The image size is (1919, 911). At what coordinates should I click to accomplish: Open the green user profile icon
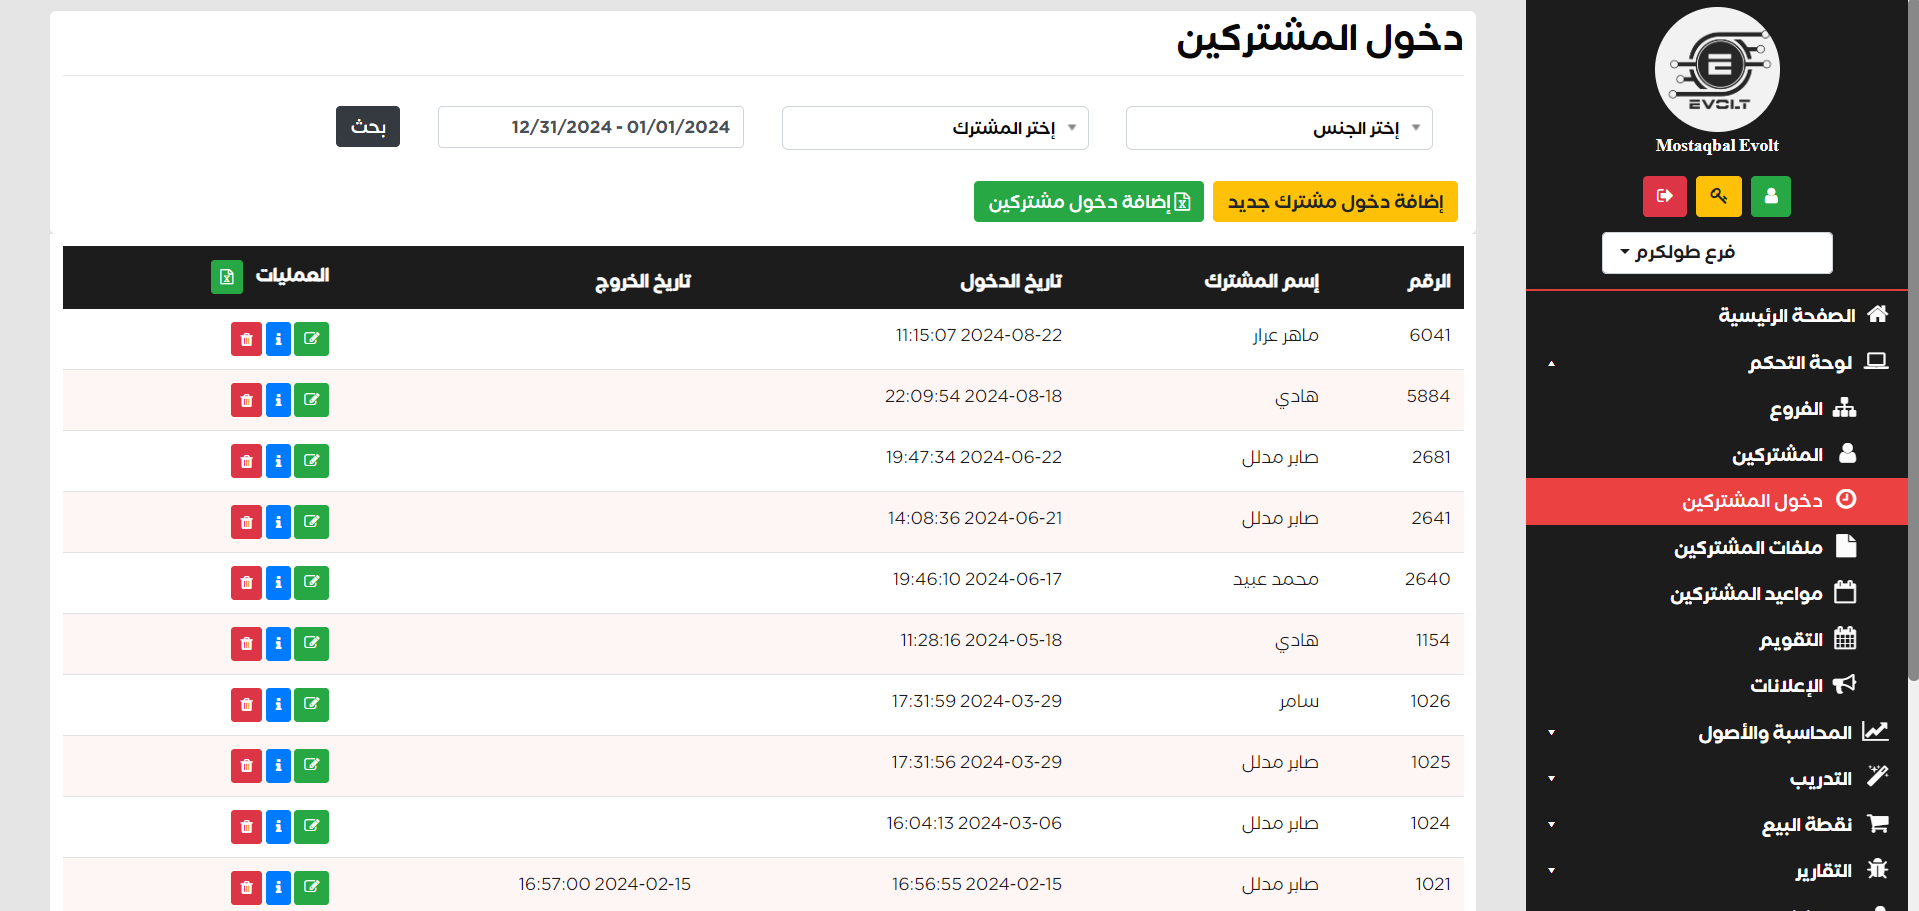coord(1771,196)
